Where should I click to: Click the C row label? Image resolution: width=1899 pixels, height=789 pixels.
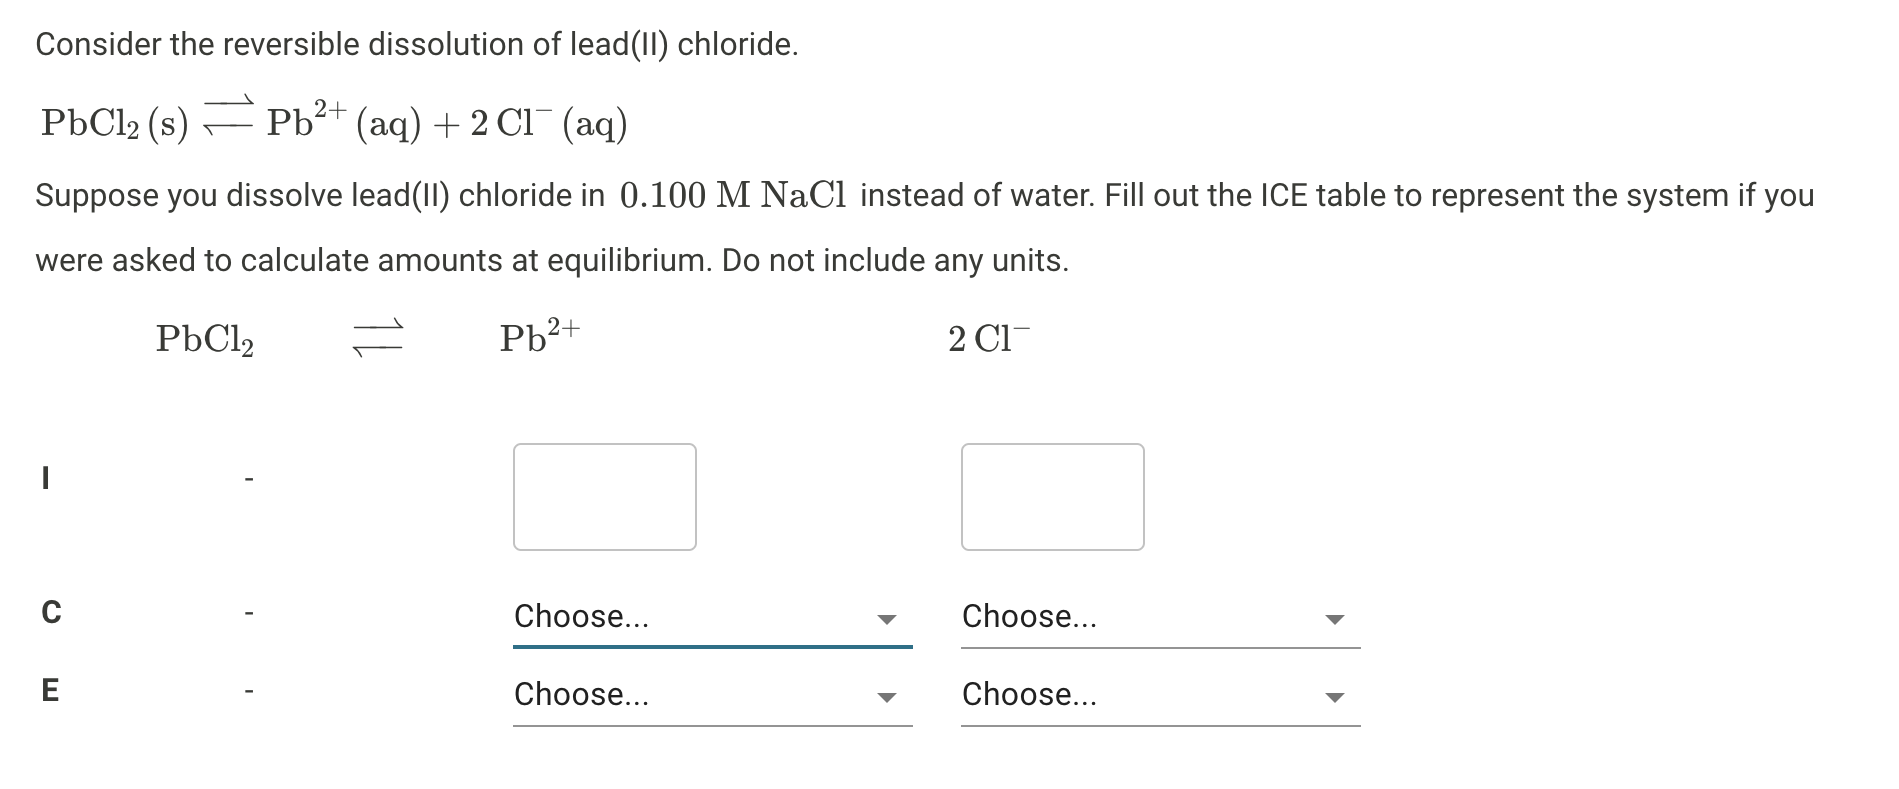tap(51, 613)
